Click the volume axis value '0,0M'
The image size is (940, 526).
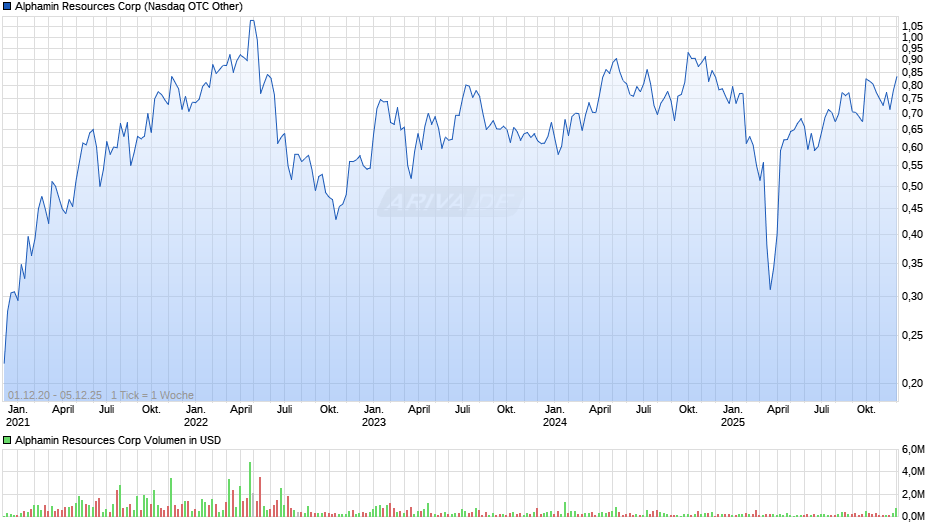click(914, 516)
